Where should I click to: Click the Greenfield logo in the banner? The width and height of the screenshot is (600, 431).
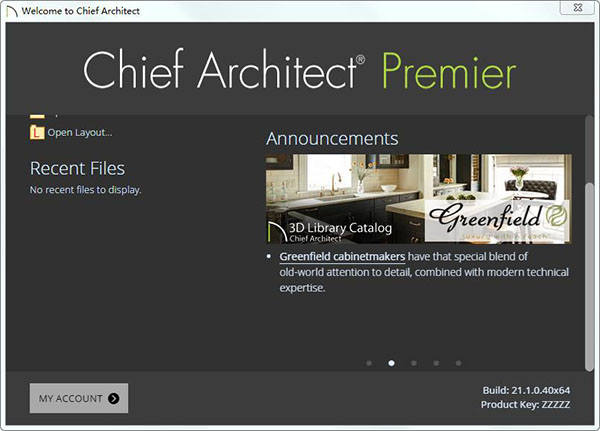coord(499,218)
